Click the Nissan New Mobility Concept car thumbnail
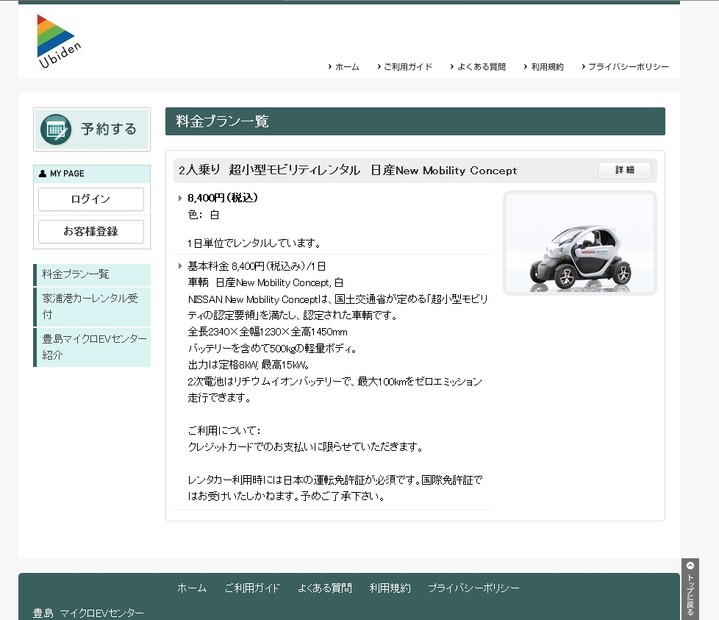The width and height of the screenshot is (719, 620). click(580, 243)
